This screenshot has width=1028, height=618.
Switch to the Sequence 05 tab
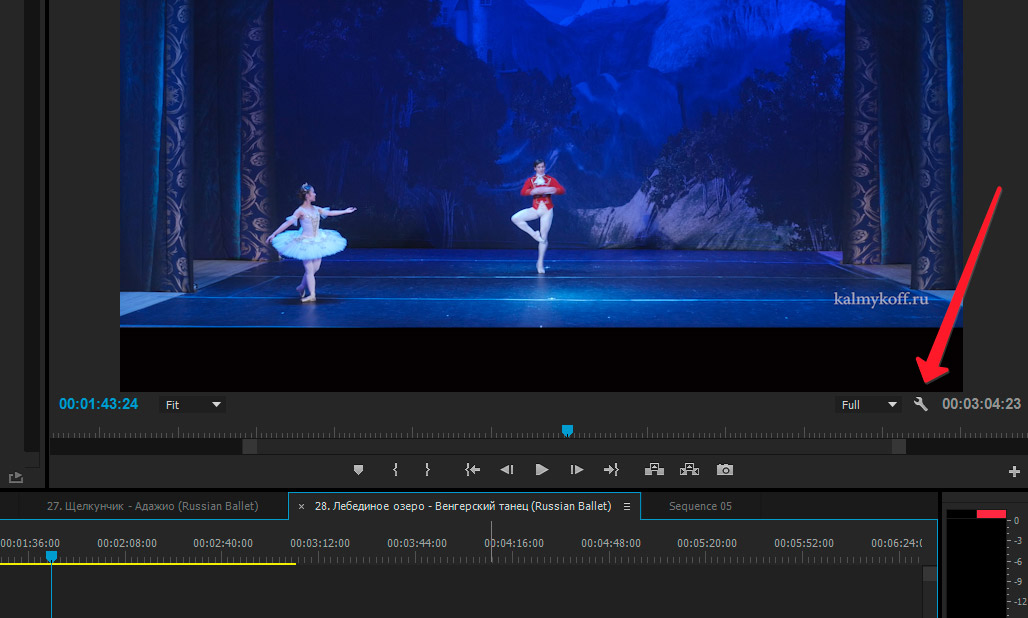coord(700,506)
